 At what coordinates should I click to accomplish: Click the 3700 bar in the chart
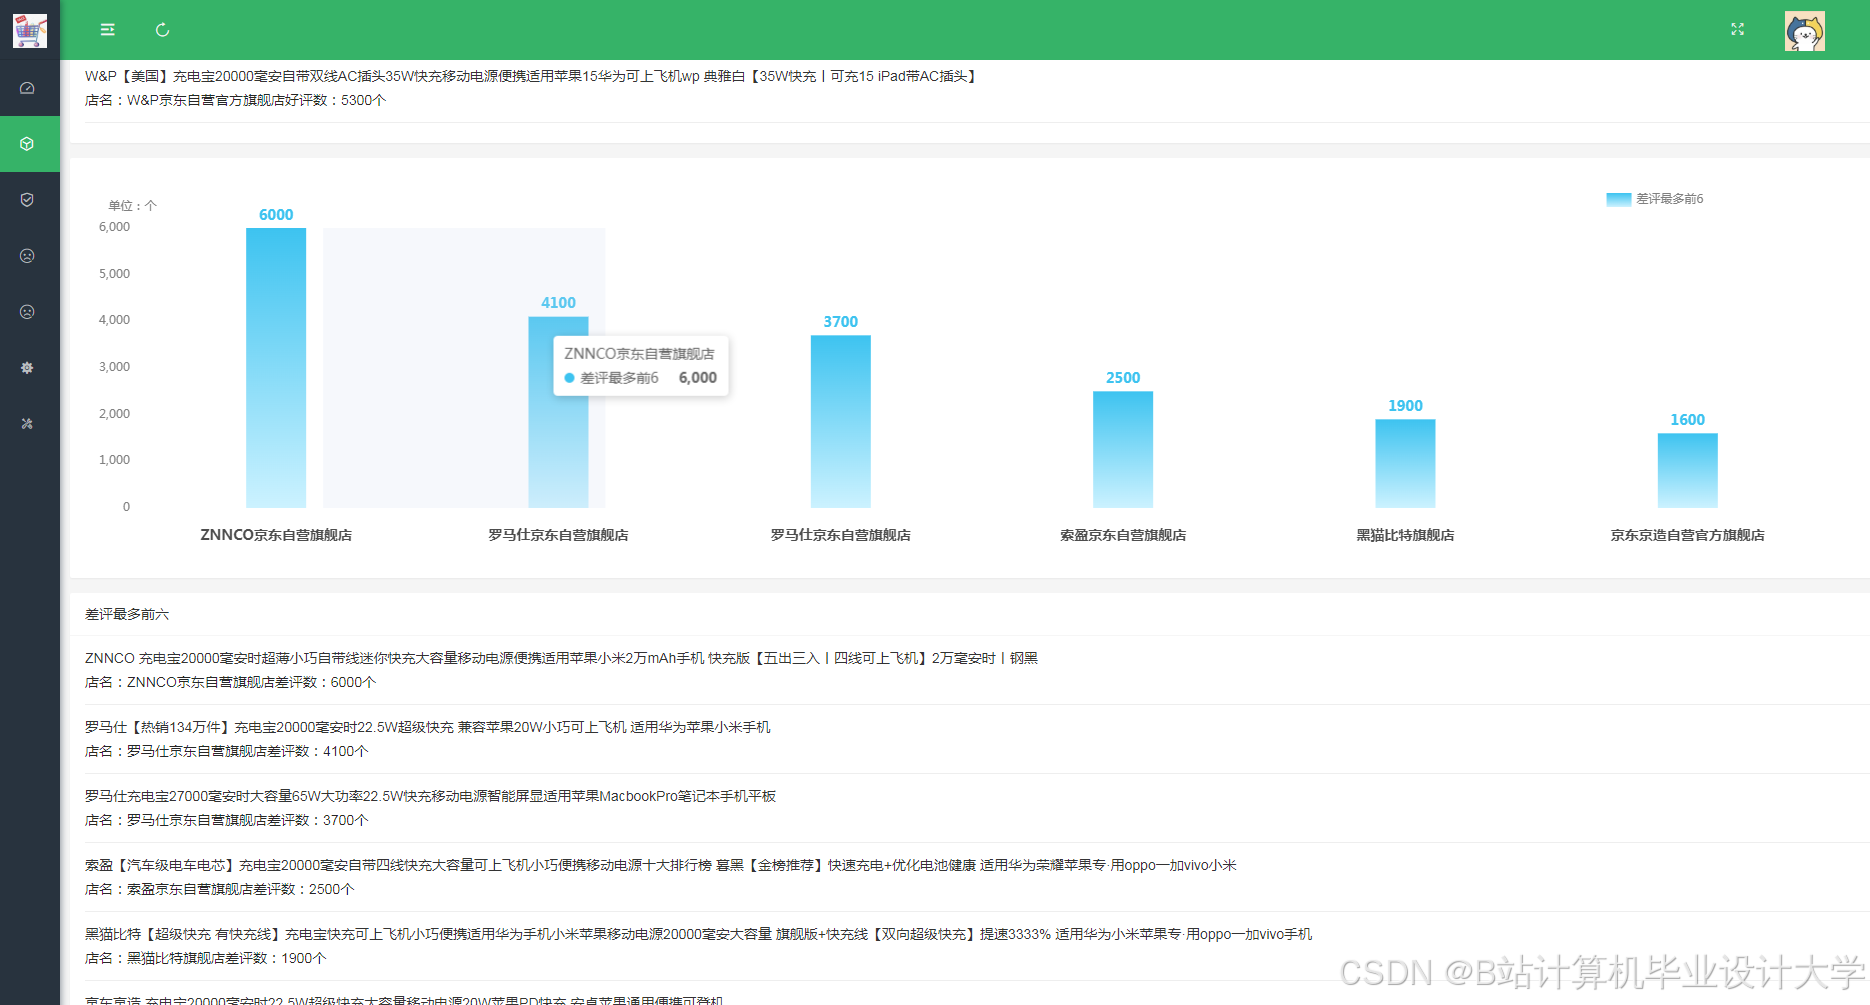841,421
